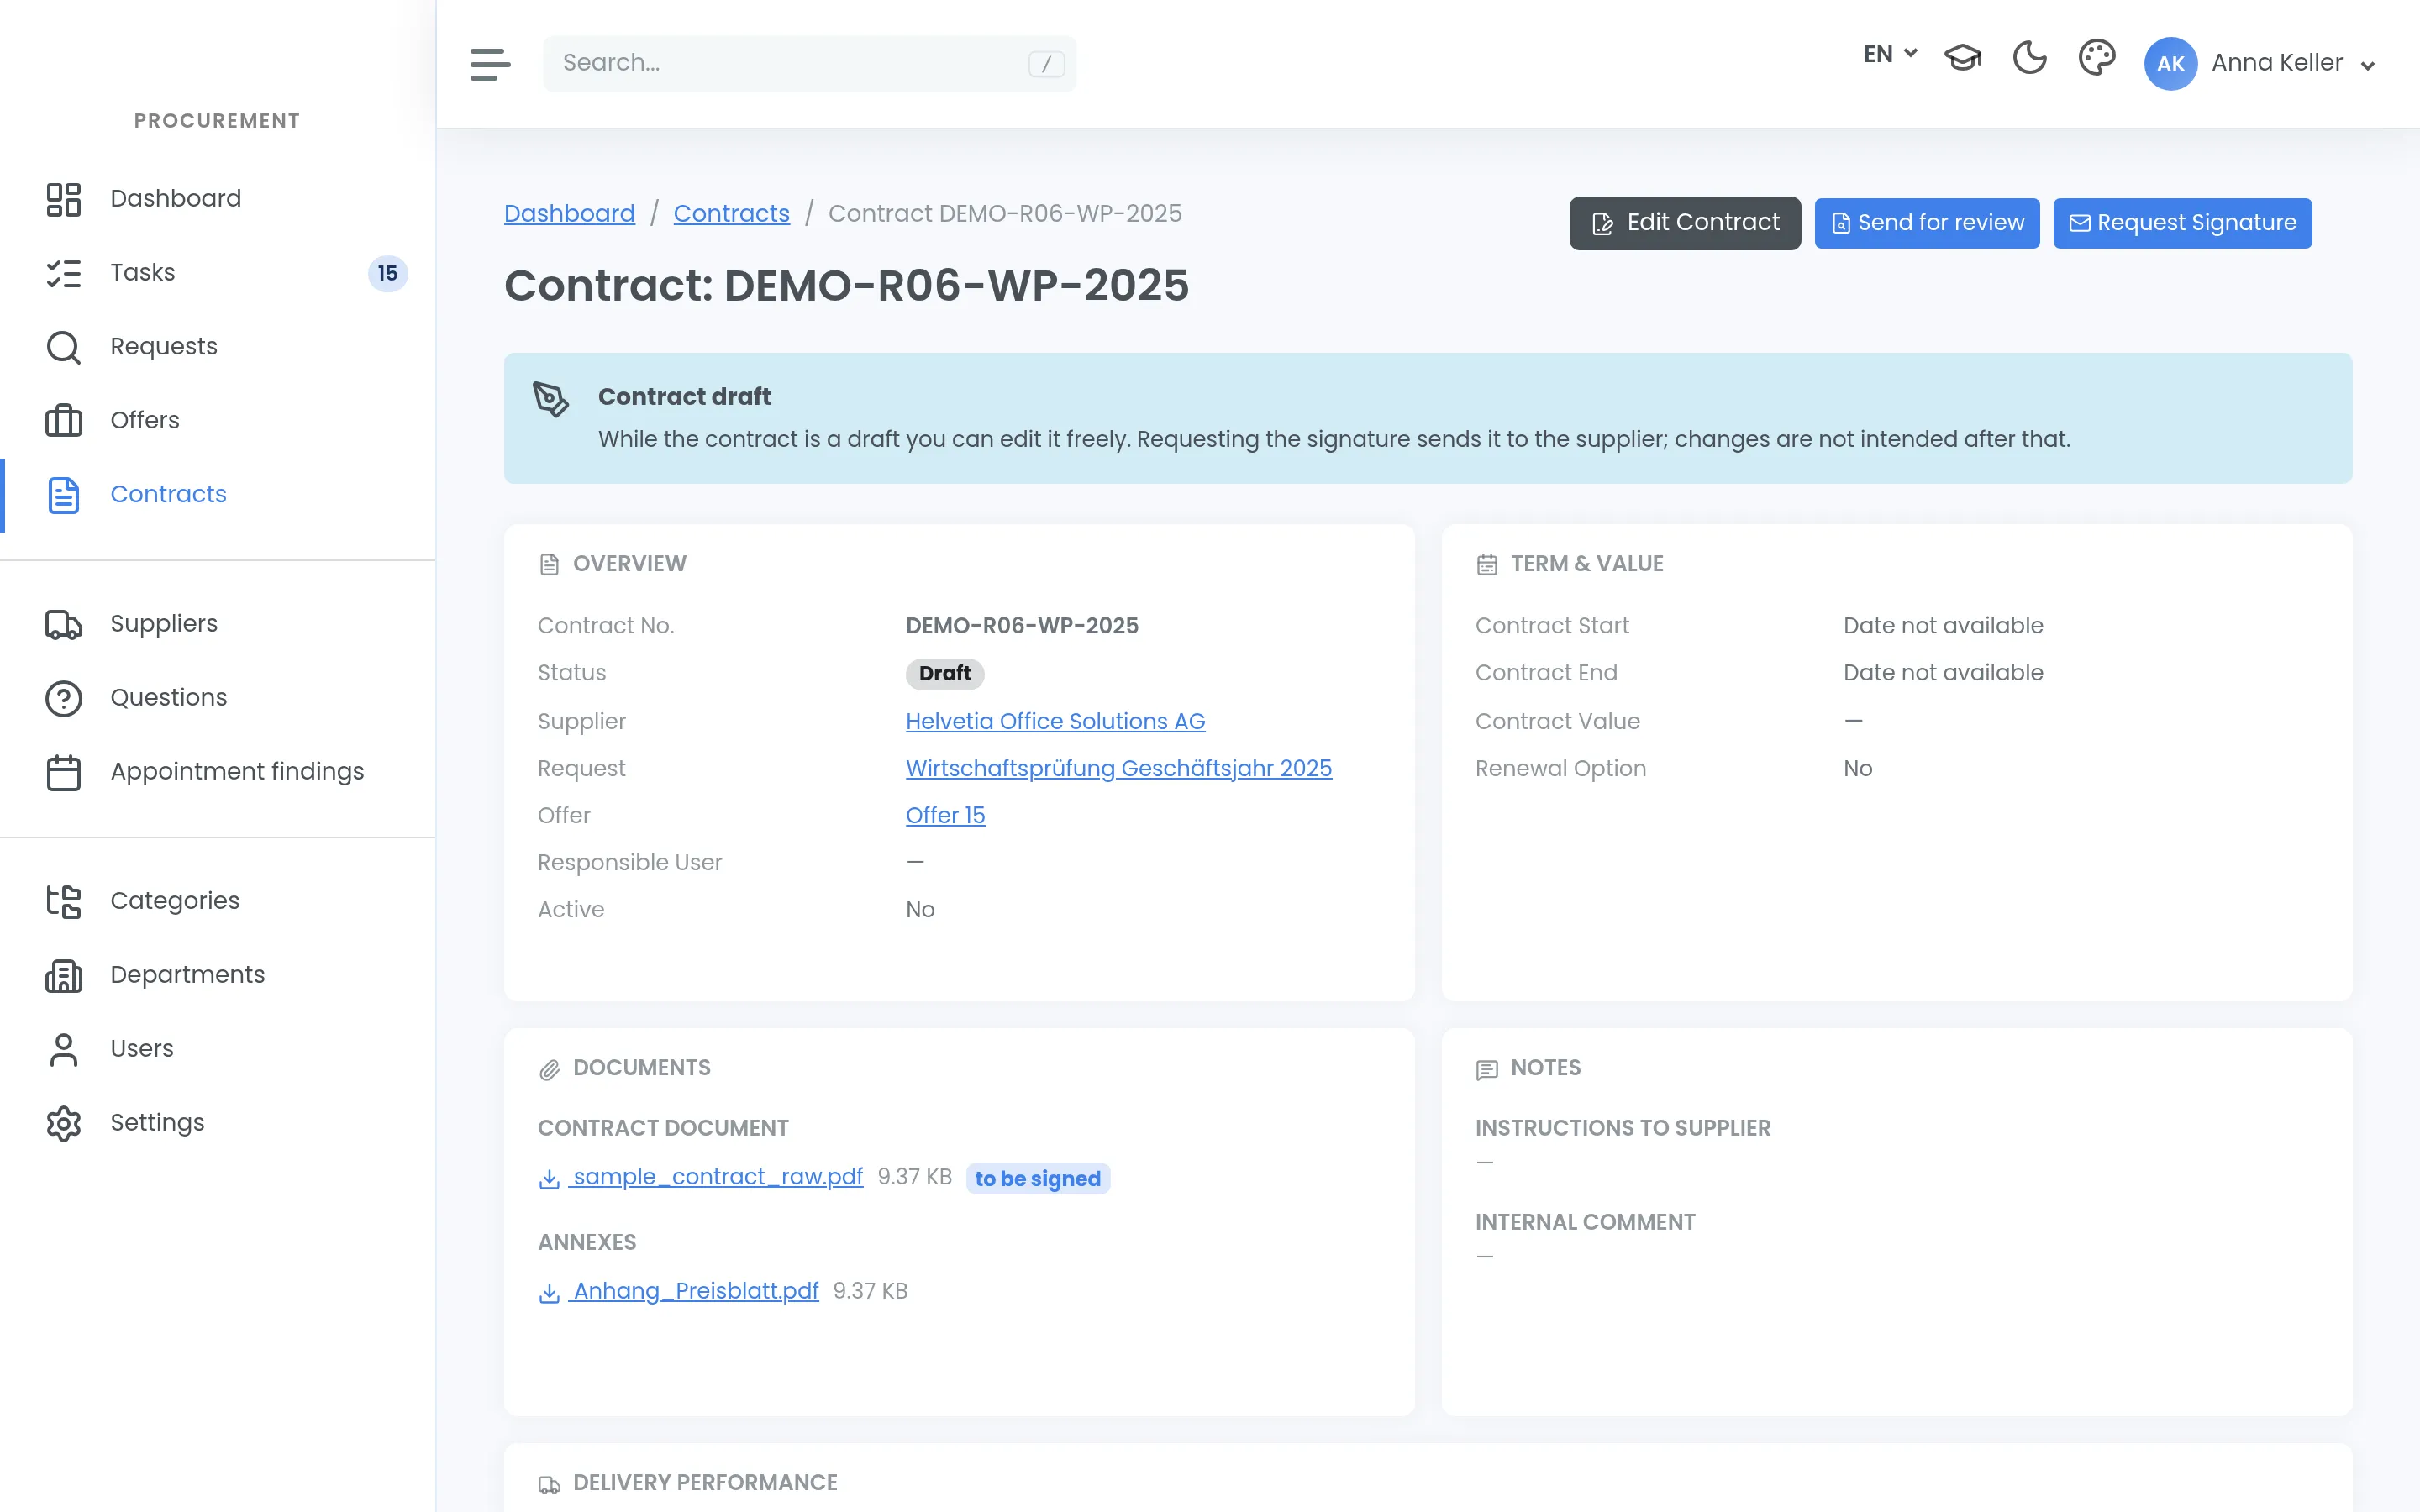2420x1512 pixels.
Task: Click the Dashboard grid icon in sidebar
Action: [x=63, y=199]
